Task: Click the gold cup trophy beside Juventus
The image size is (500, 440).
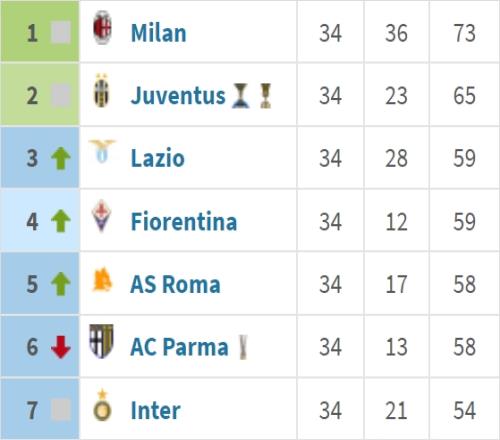Action: tap(265, 96)
